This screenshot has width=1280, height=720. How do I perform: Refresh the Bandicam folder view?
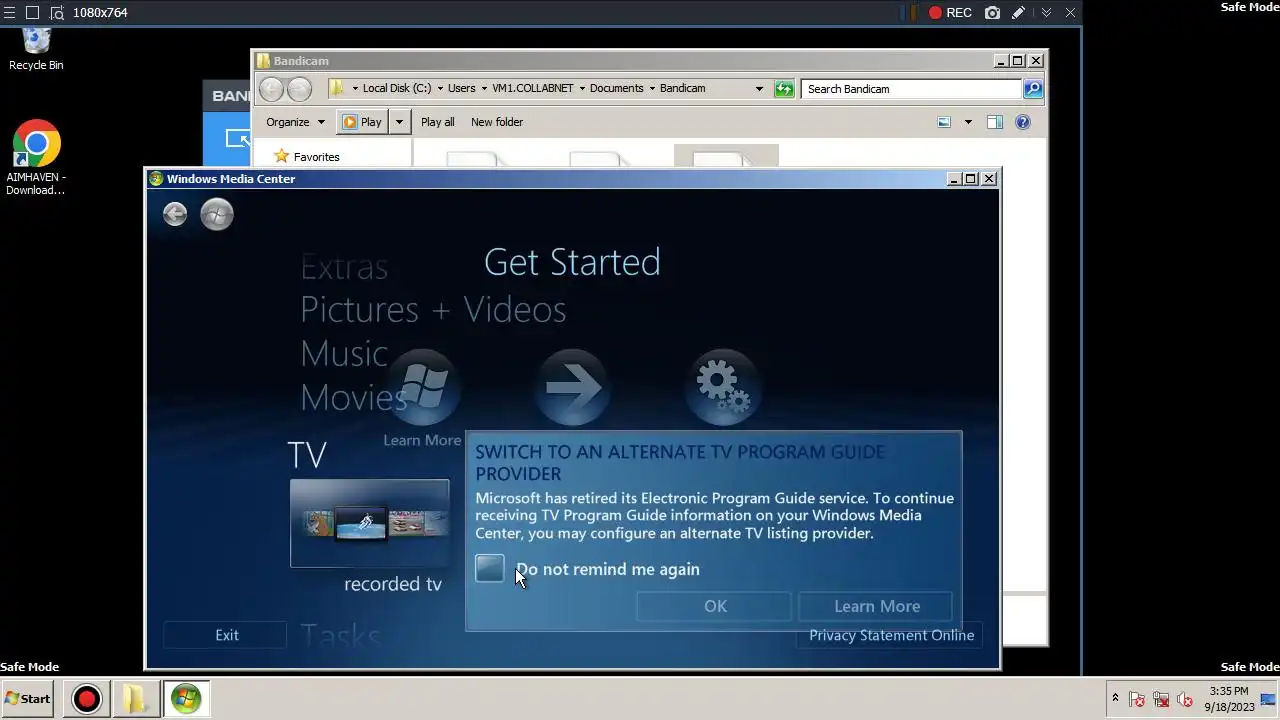(x=784, y=89)
